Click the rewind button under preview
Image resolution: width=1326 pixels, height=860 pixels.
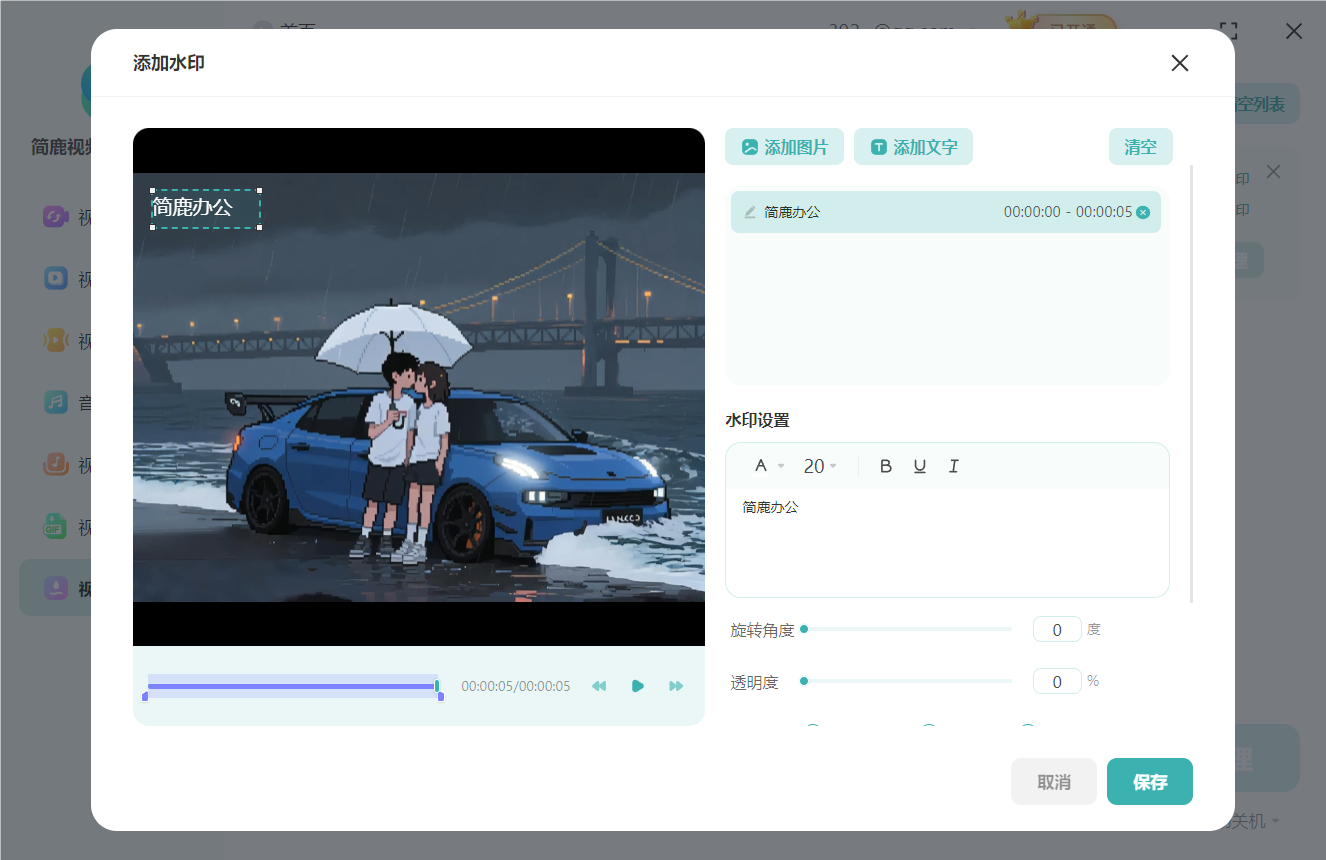[x=599, y=686]
